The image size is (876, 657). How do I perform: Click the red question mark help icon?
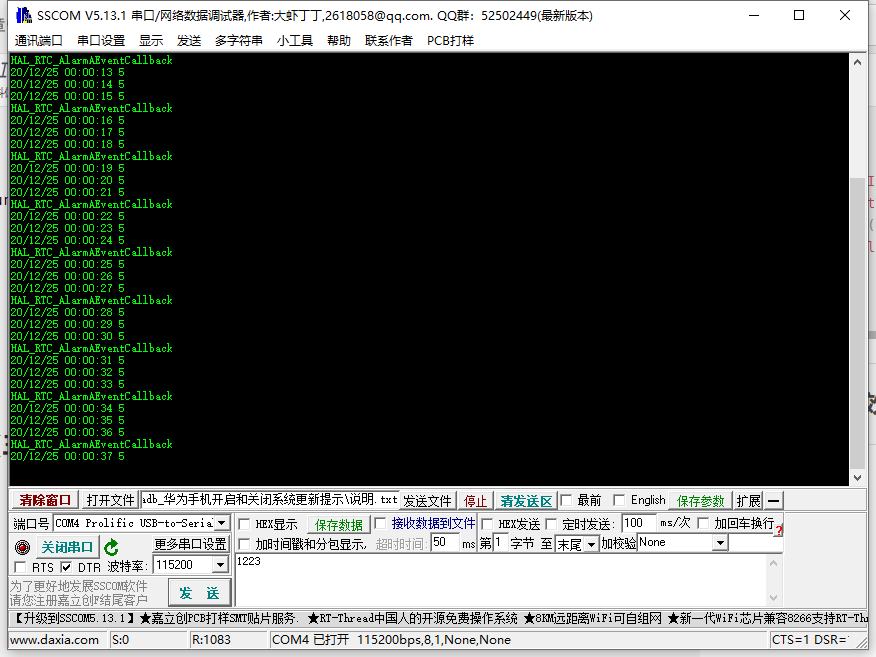[779, 530]
